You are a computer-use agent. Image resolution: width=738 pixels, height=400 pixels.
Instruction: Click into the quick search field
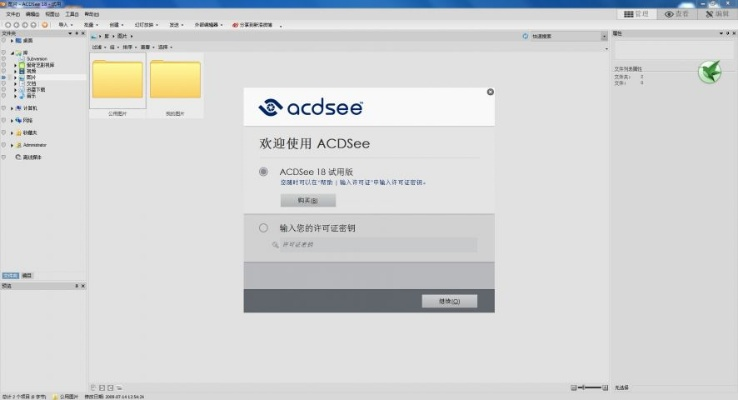[566, 36]
